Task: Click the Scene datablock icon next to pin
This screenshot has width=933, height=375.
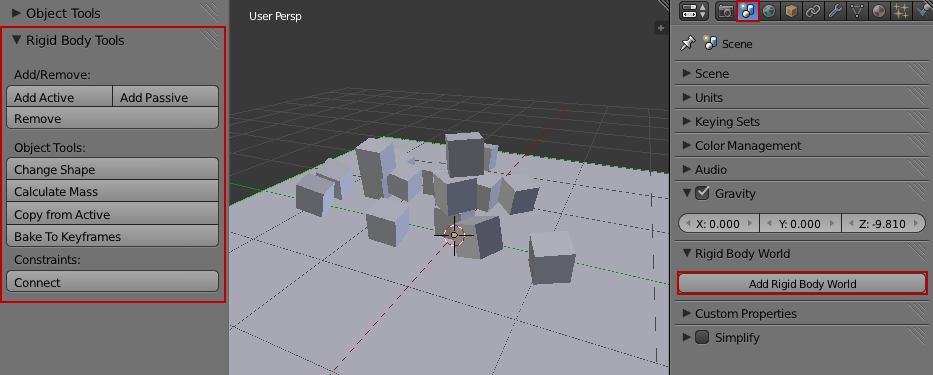Action: pos(710,43)
